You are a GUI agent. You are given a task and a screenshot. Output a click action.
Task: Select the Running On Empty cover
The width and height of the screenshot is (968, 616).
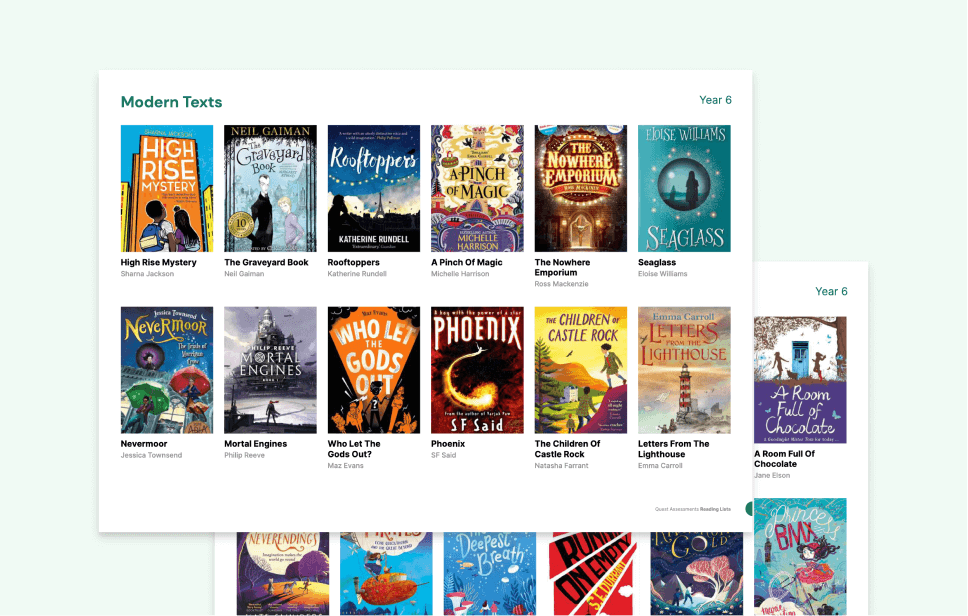coord(593,573)
